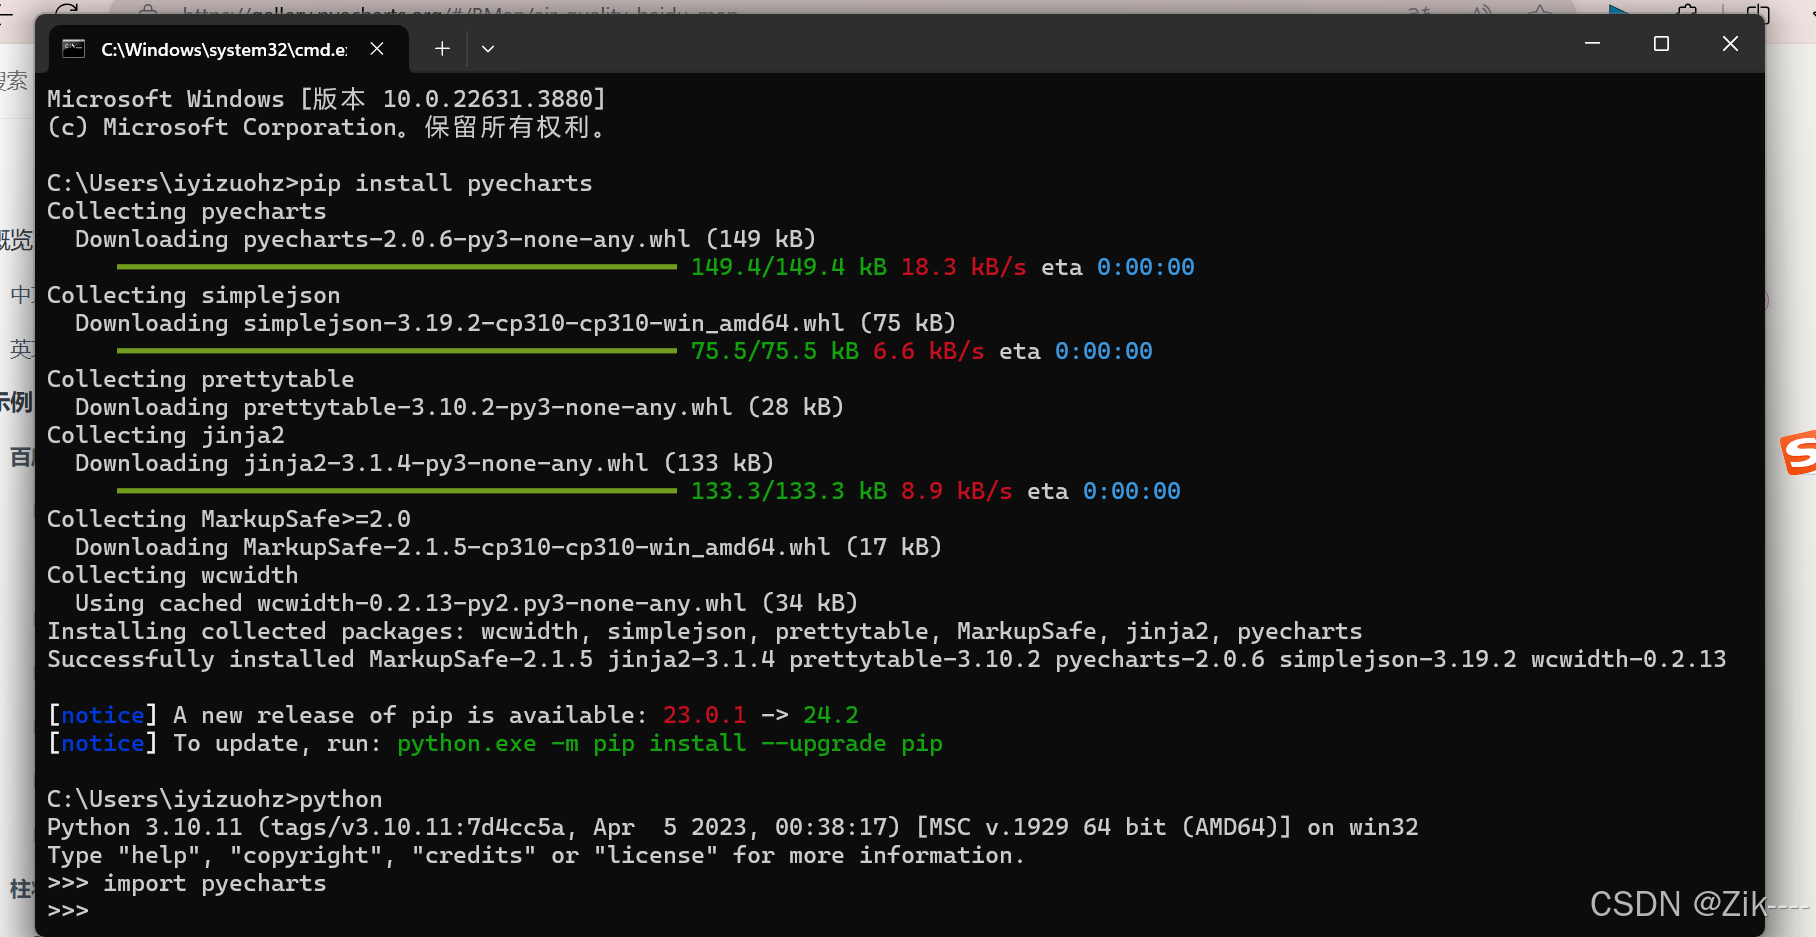Click the 'Collecting wcwidth' line
Image resolution: width=1816 pixels, height=937 pixels.
173,575
